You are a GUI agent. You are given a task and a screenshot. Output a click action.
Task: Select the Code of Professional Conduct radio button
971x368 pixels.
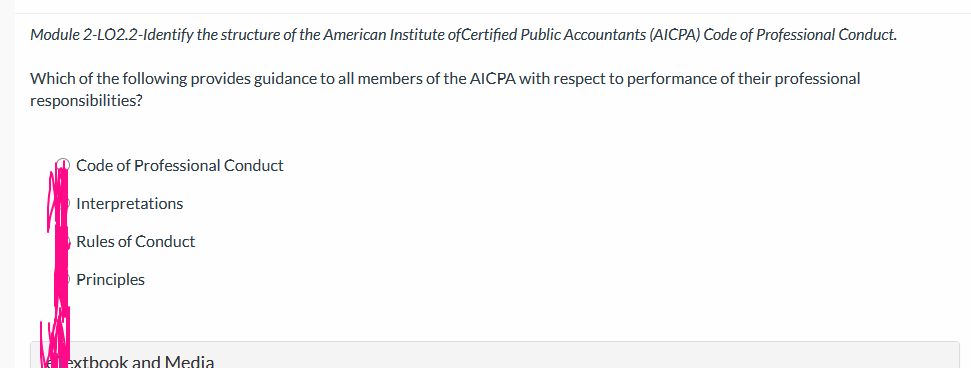[x=62, y=165]
